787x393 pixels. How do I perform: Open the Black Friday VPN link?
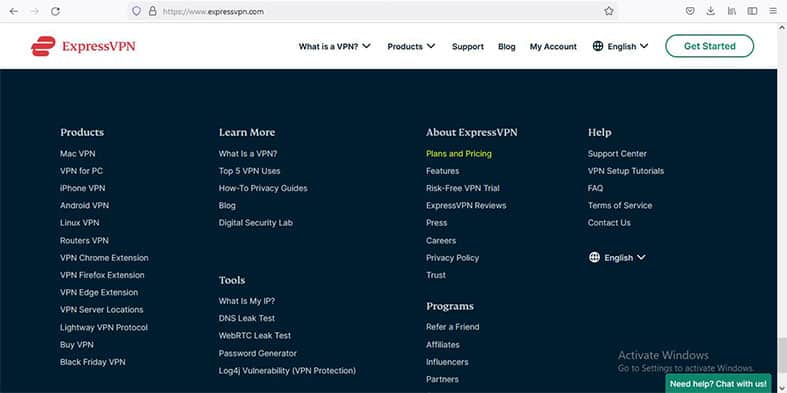pos(92,362)
